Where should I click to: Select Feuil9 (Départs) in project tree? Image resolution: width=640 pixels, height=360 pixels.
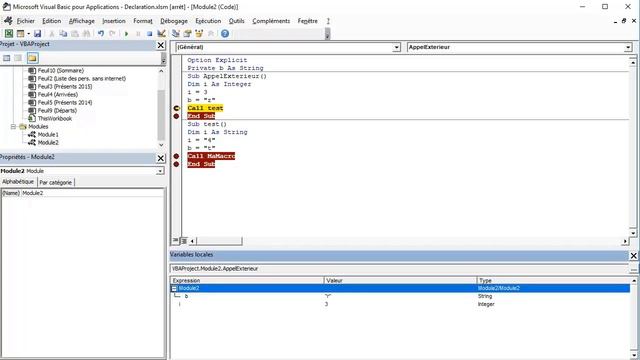click(x=57, y=110)
